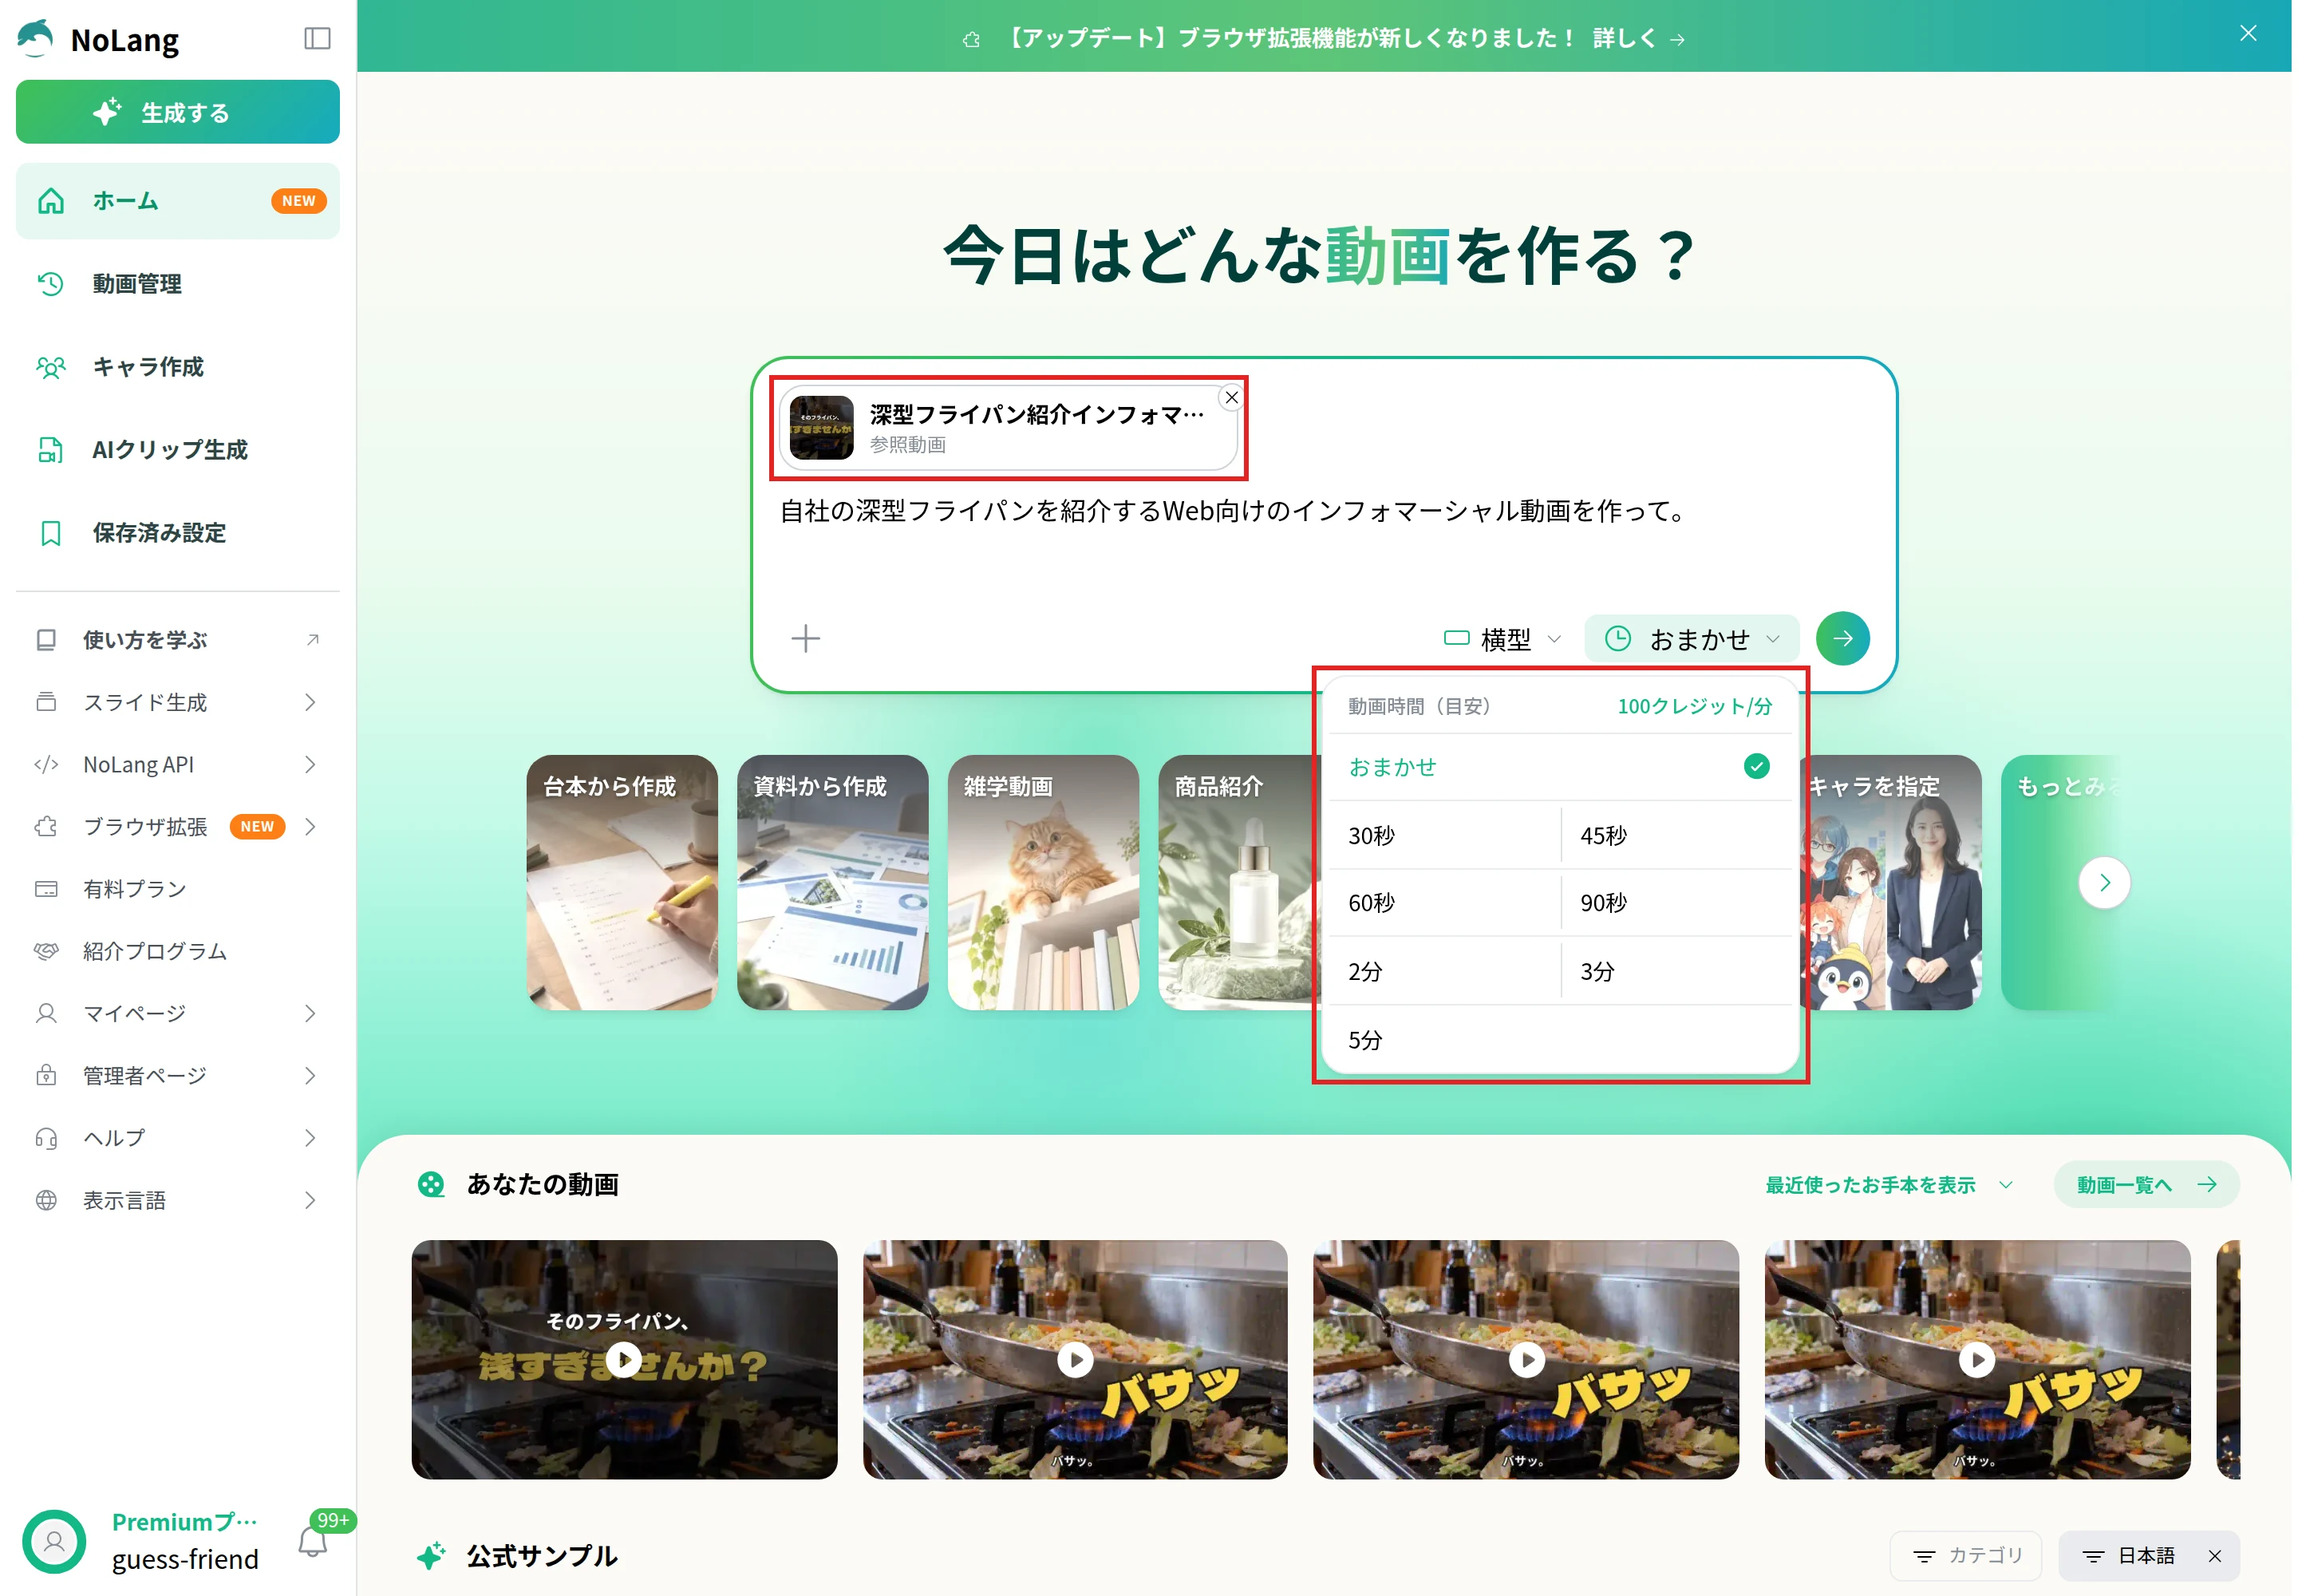Select the 2分 duration option
Screen dimensions: 2298x1596
pyautogui.click(x=1444, y=972)
